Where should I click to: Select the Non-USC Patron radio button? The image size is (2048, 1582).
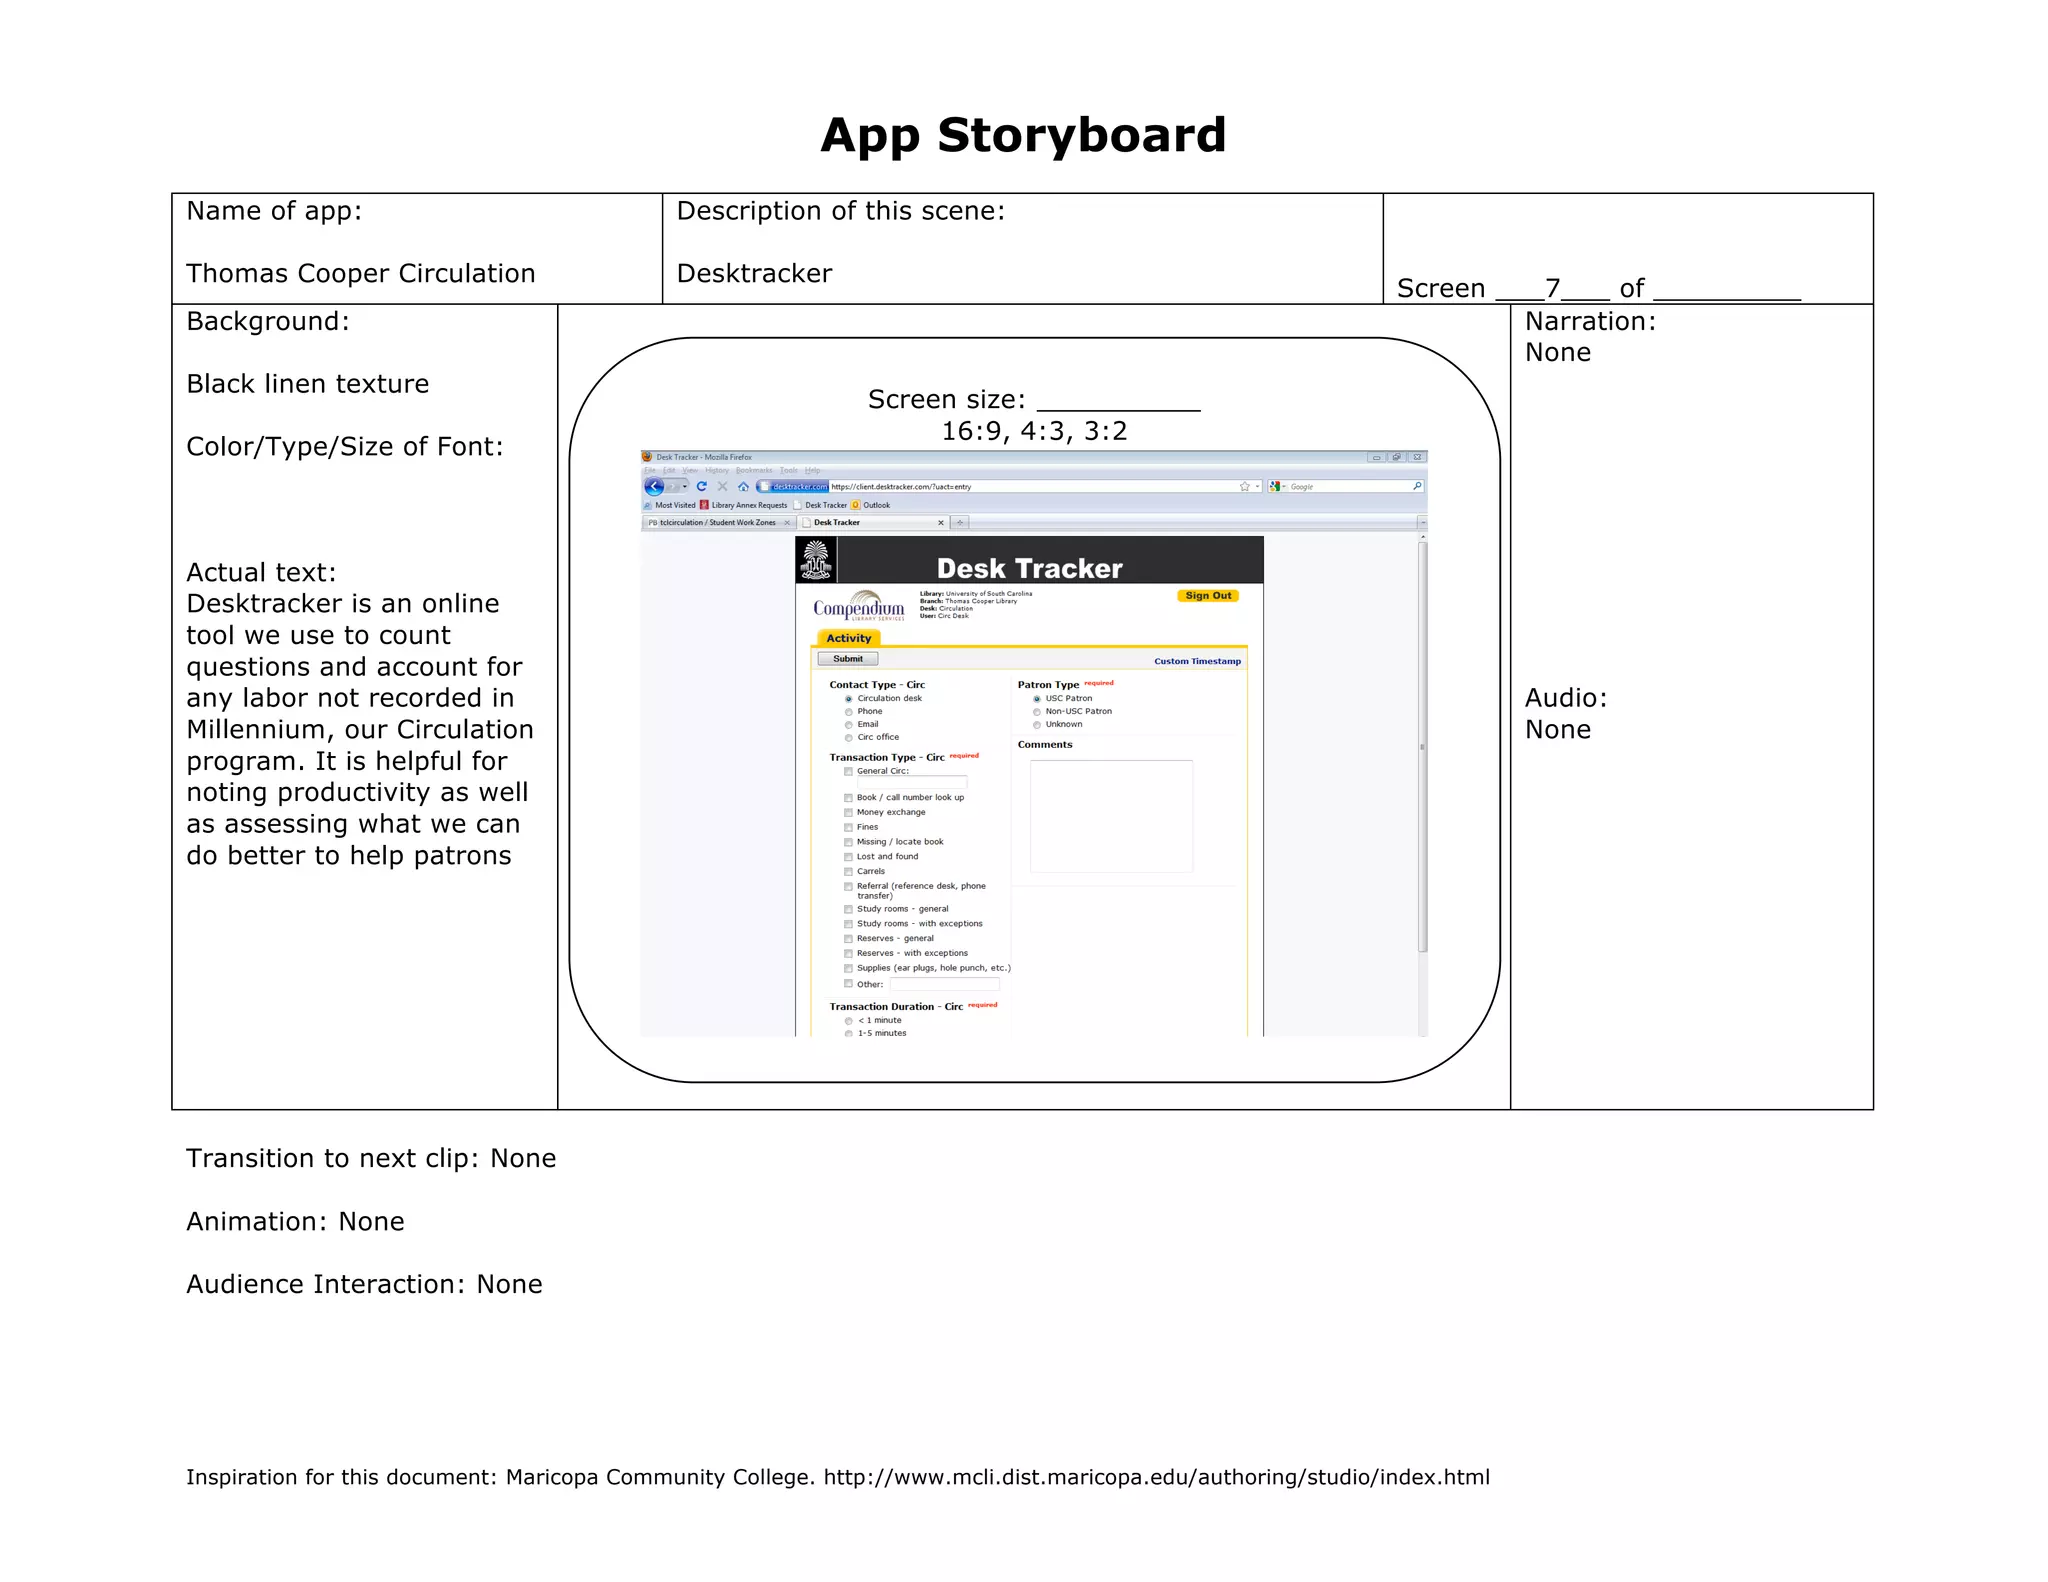[1037, 712]
